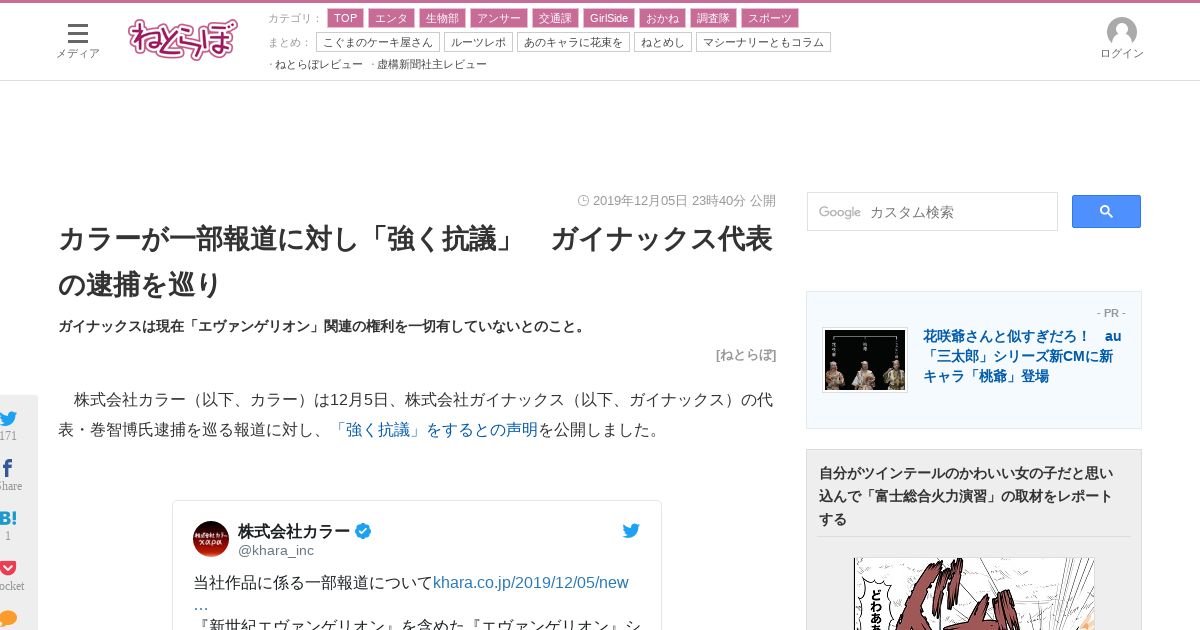Viewport: 1200px width, 630px height.
Task: Open ねとめし series link
Action: 663,42
